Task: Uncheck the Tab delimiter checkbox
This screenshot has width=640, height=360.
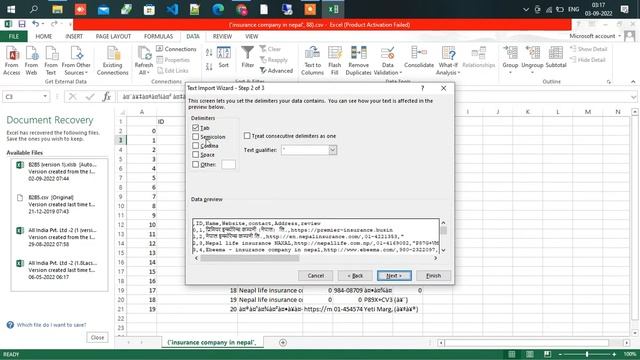Action: (196, 128)
